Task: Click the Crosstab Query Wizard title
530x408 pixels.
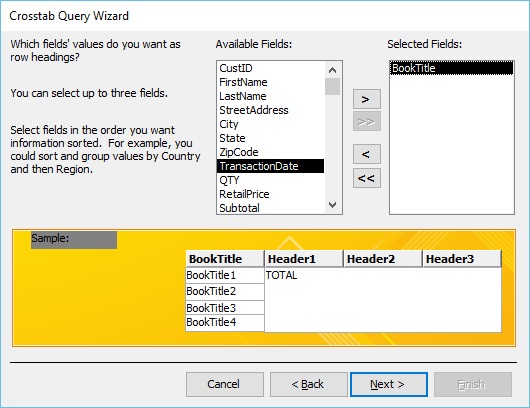Action: [69, 16]
